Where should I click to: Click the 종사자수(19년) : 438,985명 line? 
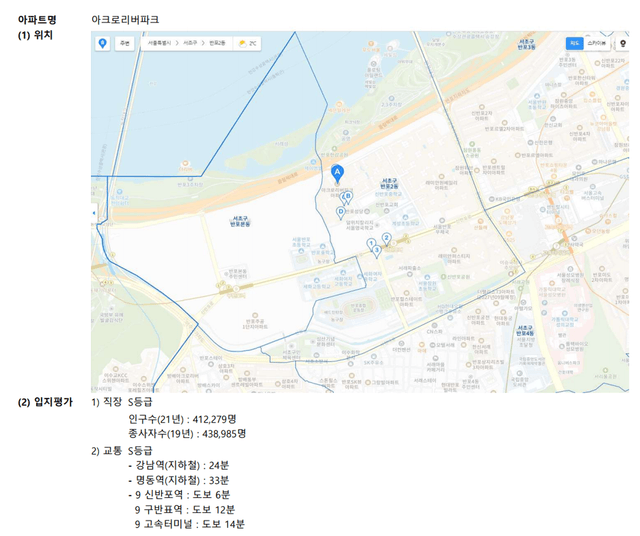187,434
